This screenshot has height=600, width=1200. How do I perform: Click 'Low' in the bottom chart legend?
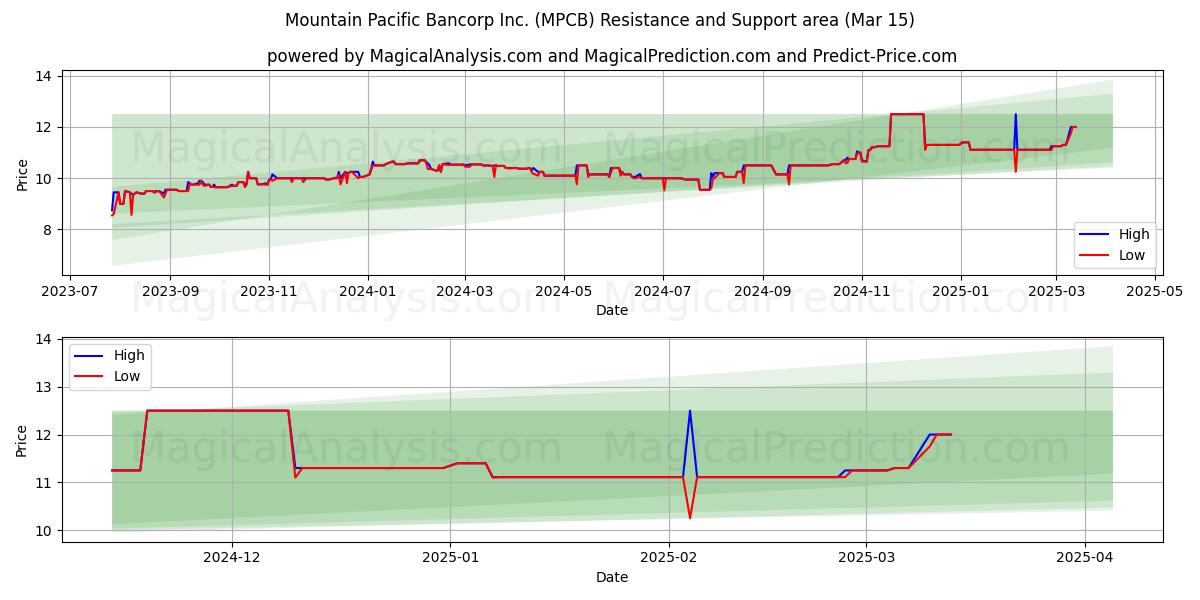click(128, 376)
